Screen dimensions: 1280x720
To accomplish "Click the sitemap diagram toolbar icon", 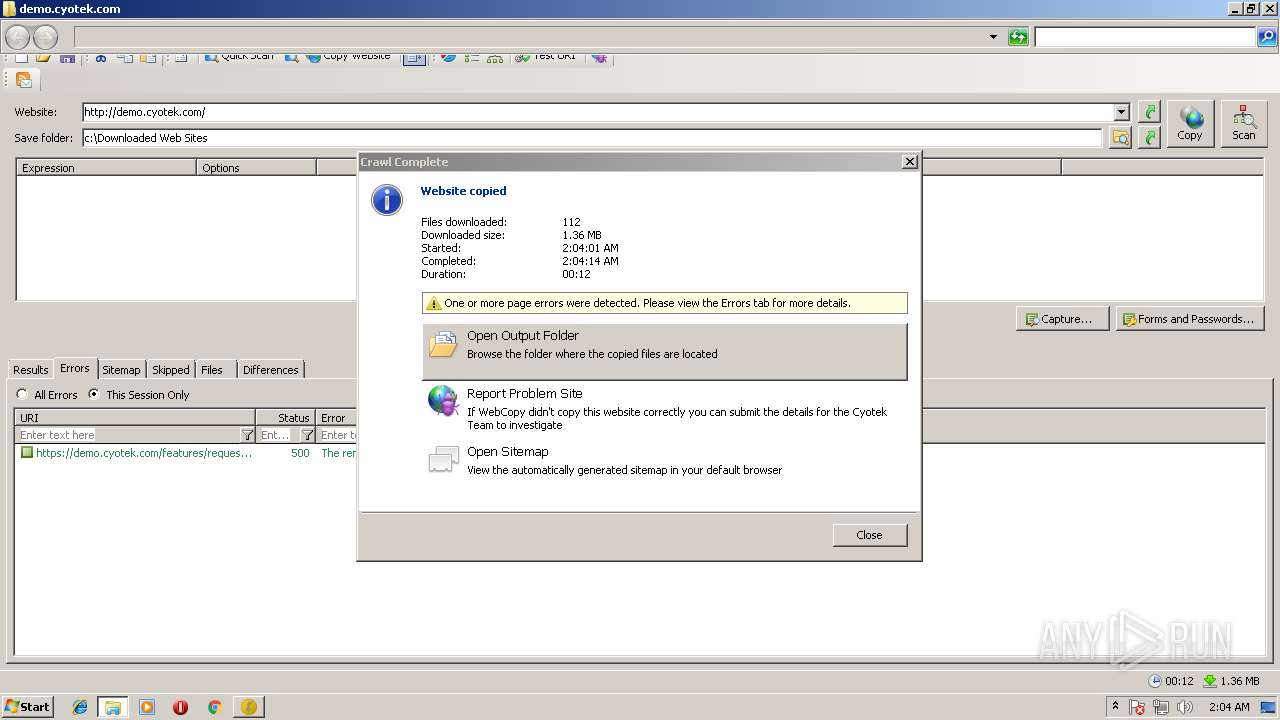I will pyautogui.click(x=495, y=58).
